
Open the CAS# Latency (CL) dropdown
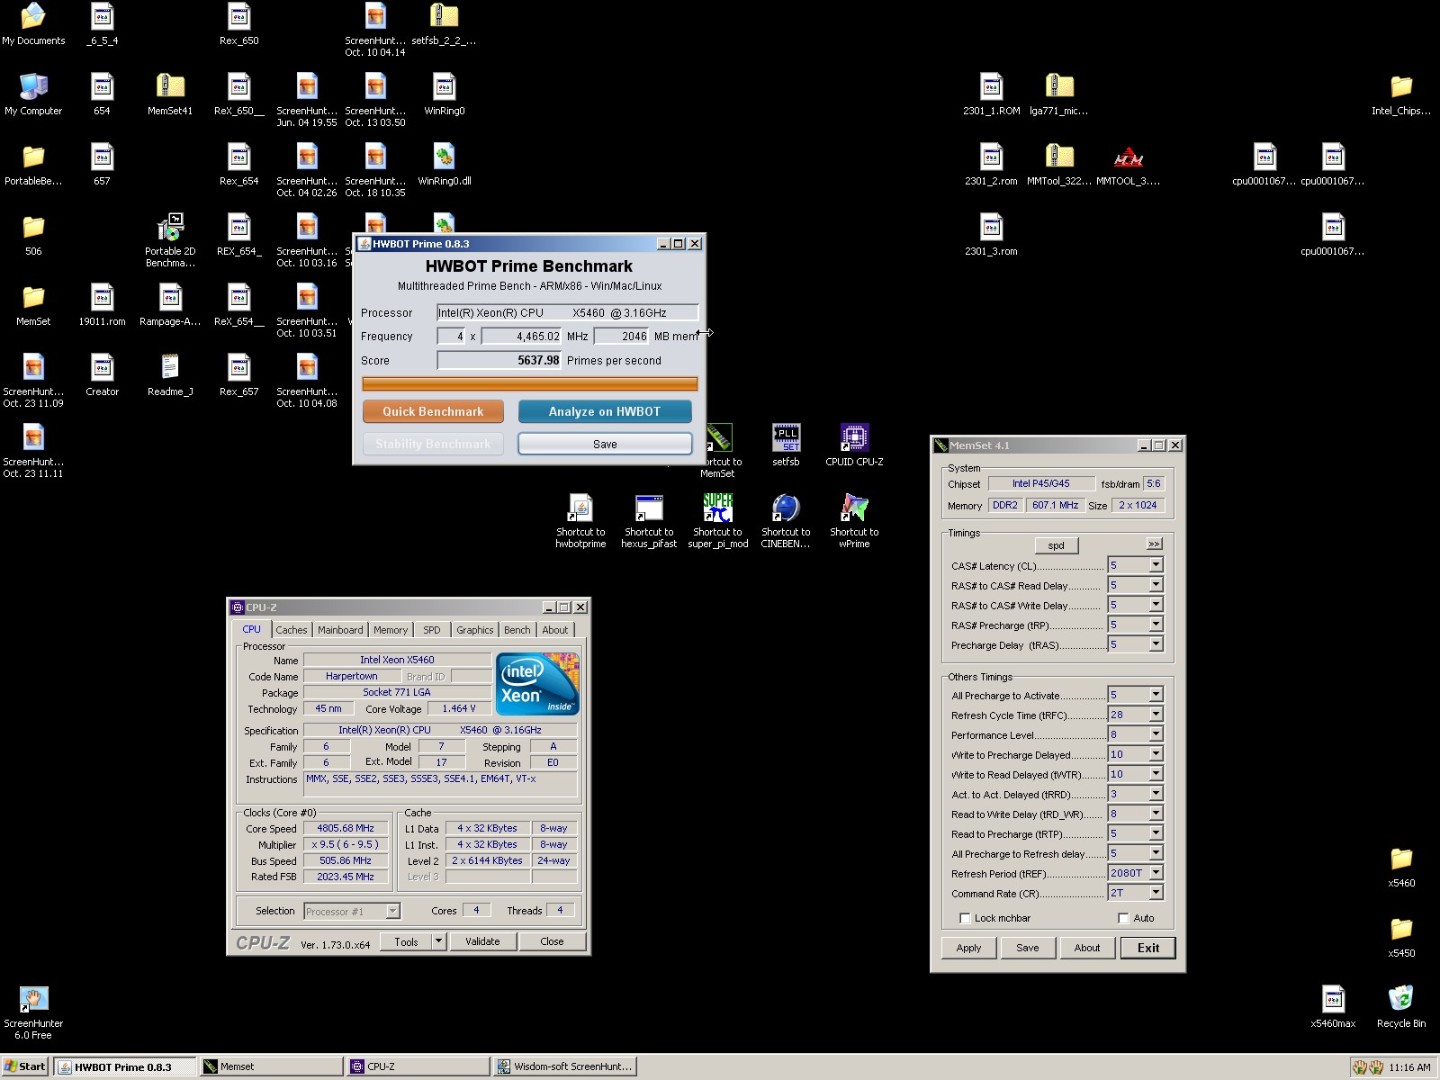coord(1156,565)
